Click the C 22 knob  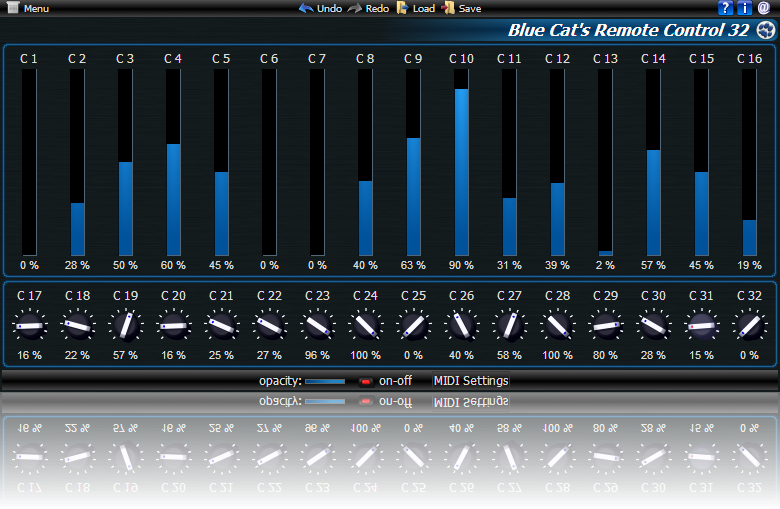(270, 325)
